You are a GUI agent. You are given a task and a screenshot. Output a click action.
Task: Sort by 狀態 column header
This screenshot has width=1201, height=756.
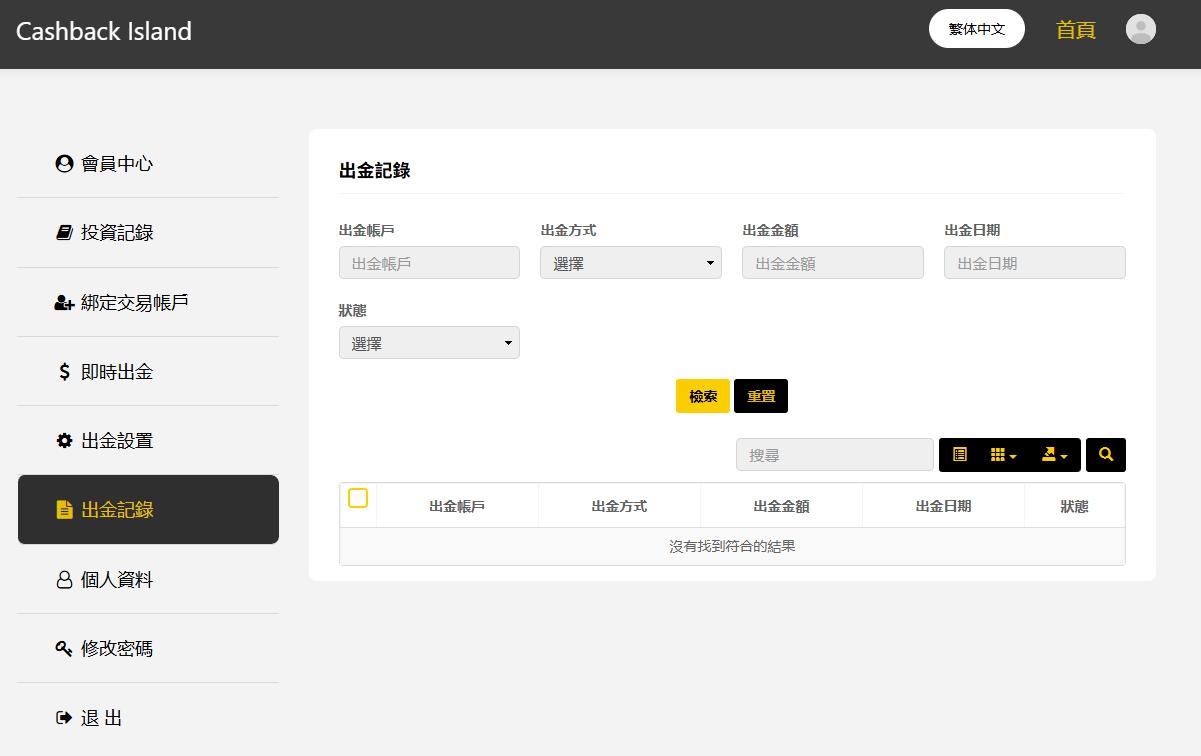coord(1075,506)
